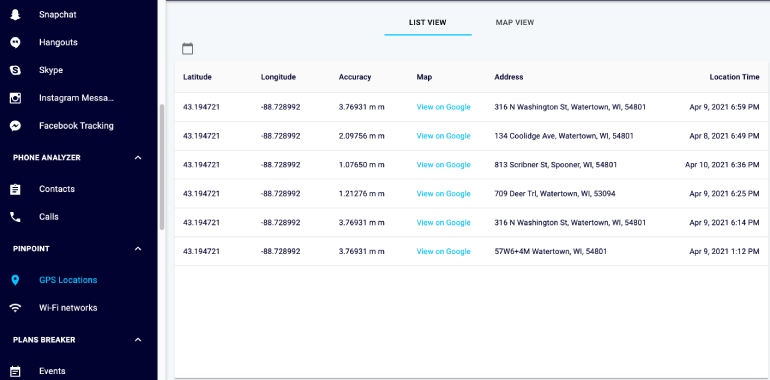
Task: Click the Facebook Tracking messenger icon
Action: (x=15, y=126)
